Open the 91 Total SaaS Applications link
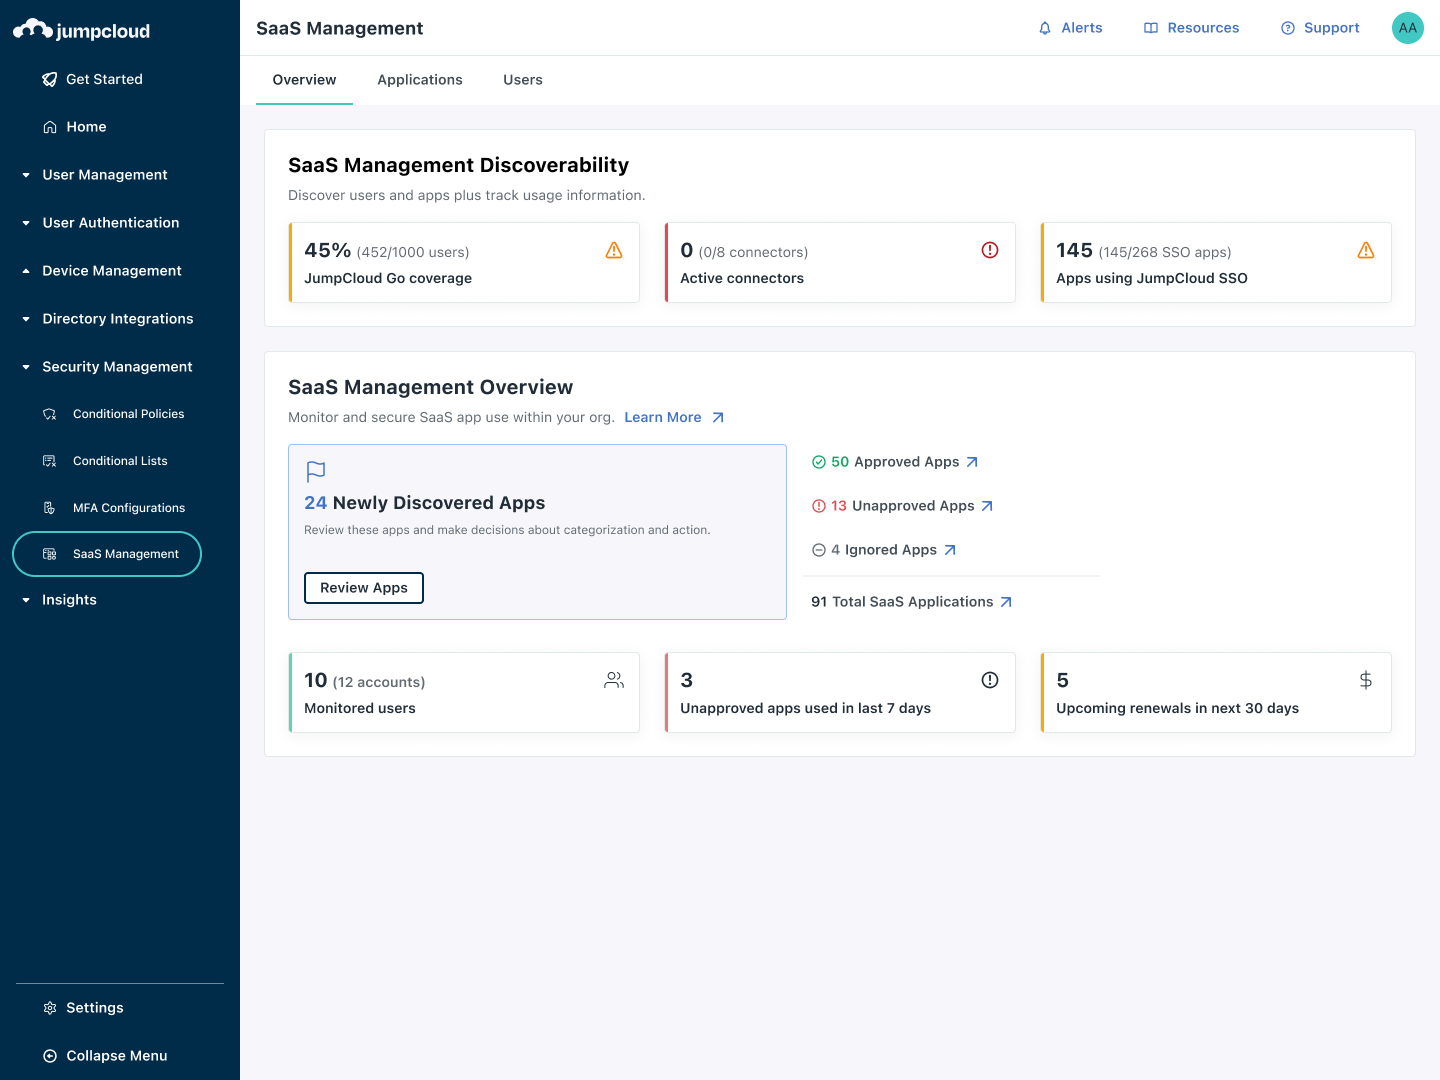This screenshot has width=1440, height=1080. click(x=912, y=602)
